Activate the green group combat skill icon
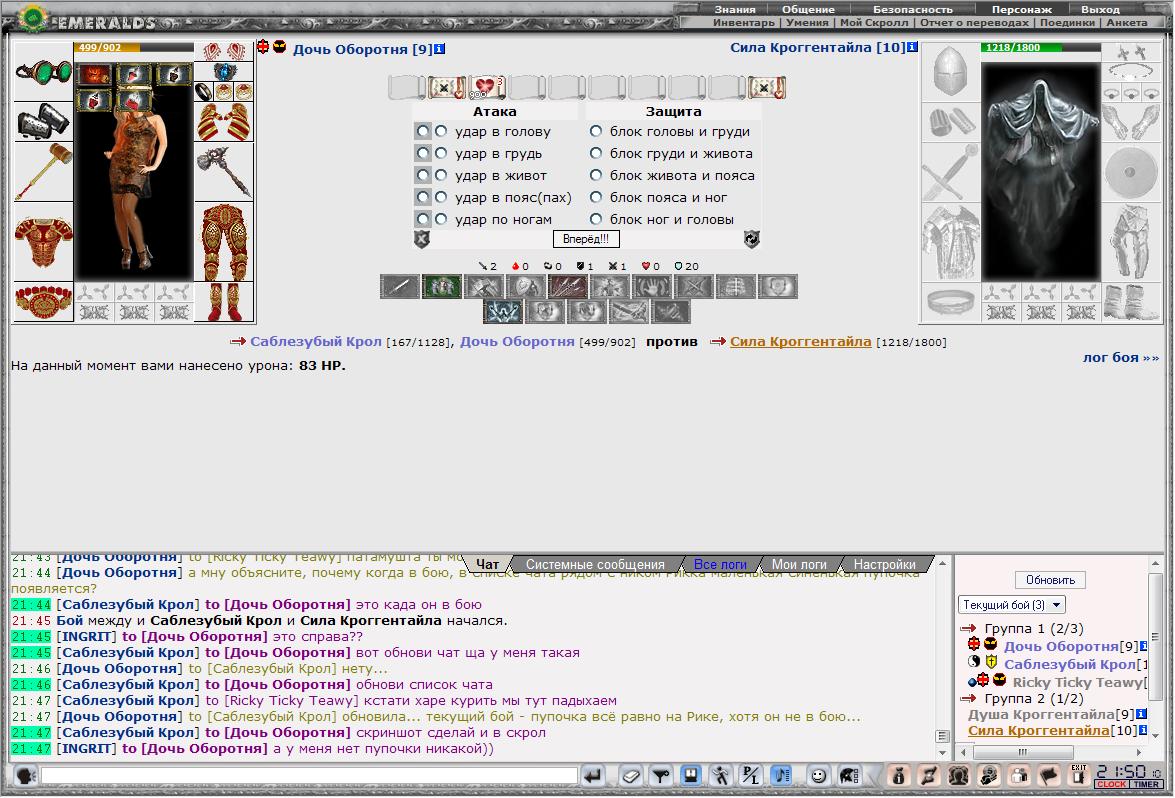This screenshot has width=1175, height=798. (x=441, y=286)
